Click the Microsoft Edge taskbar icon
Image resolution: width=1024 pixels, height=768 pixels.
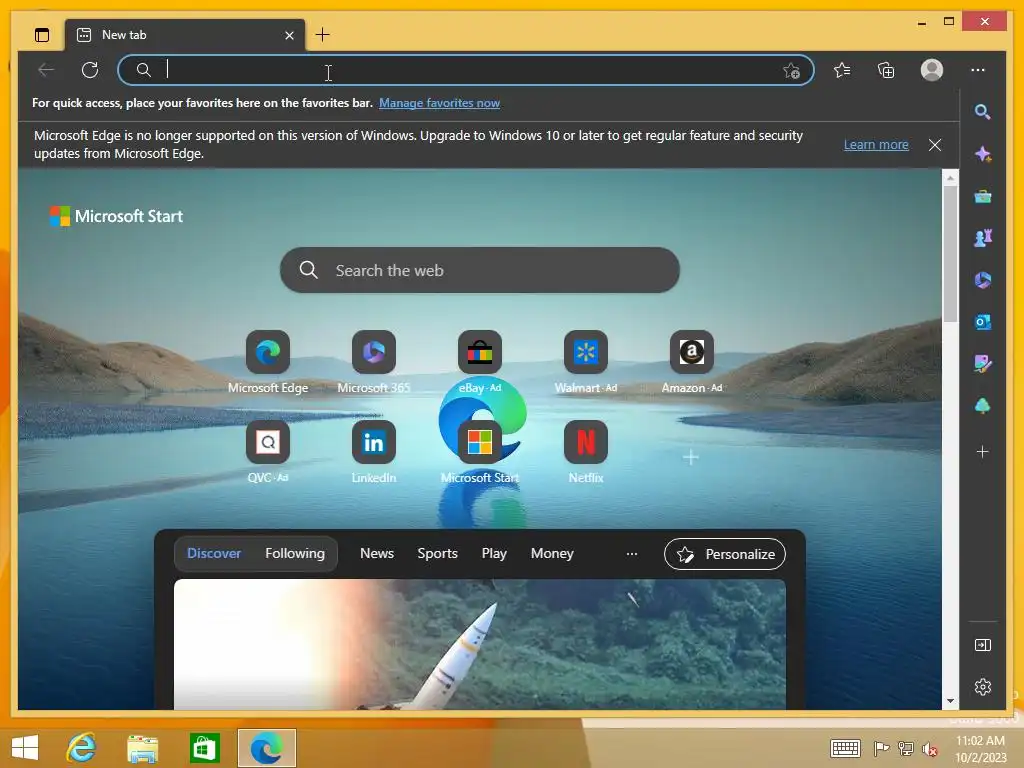pyautogui.click(x=266, y=748)
